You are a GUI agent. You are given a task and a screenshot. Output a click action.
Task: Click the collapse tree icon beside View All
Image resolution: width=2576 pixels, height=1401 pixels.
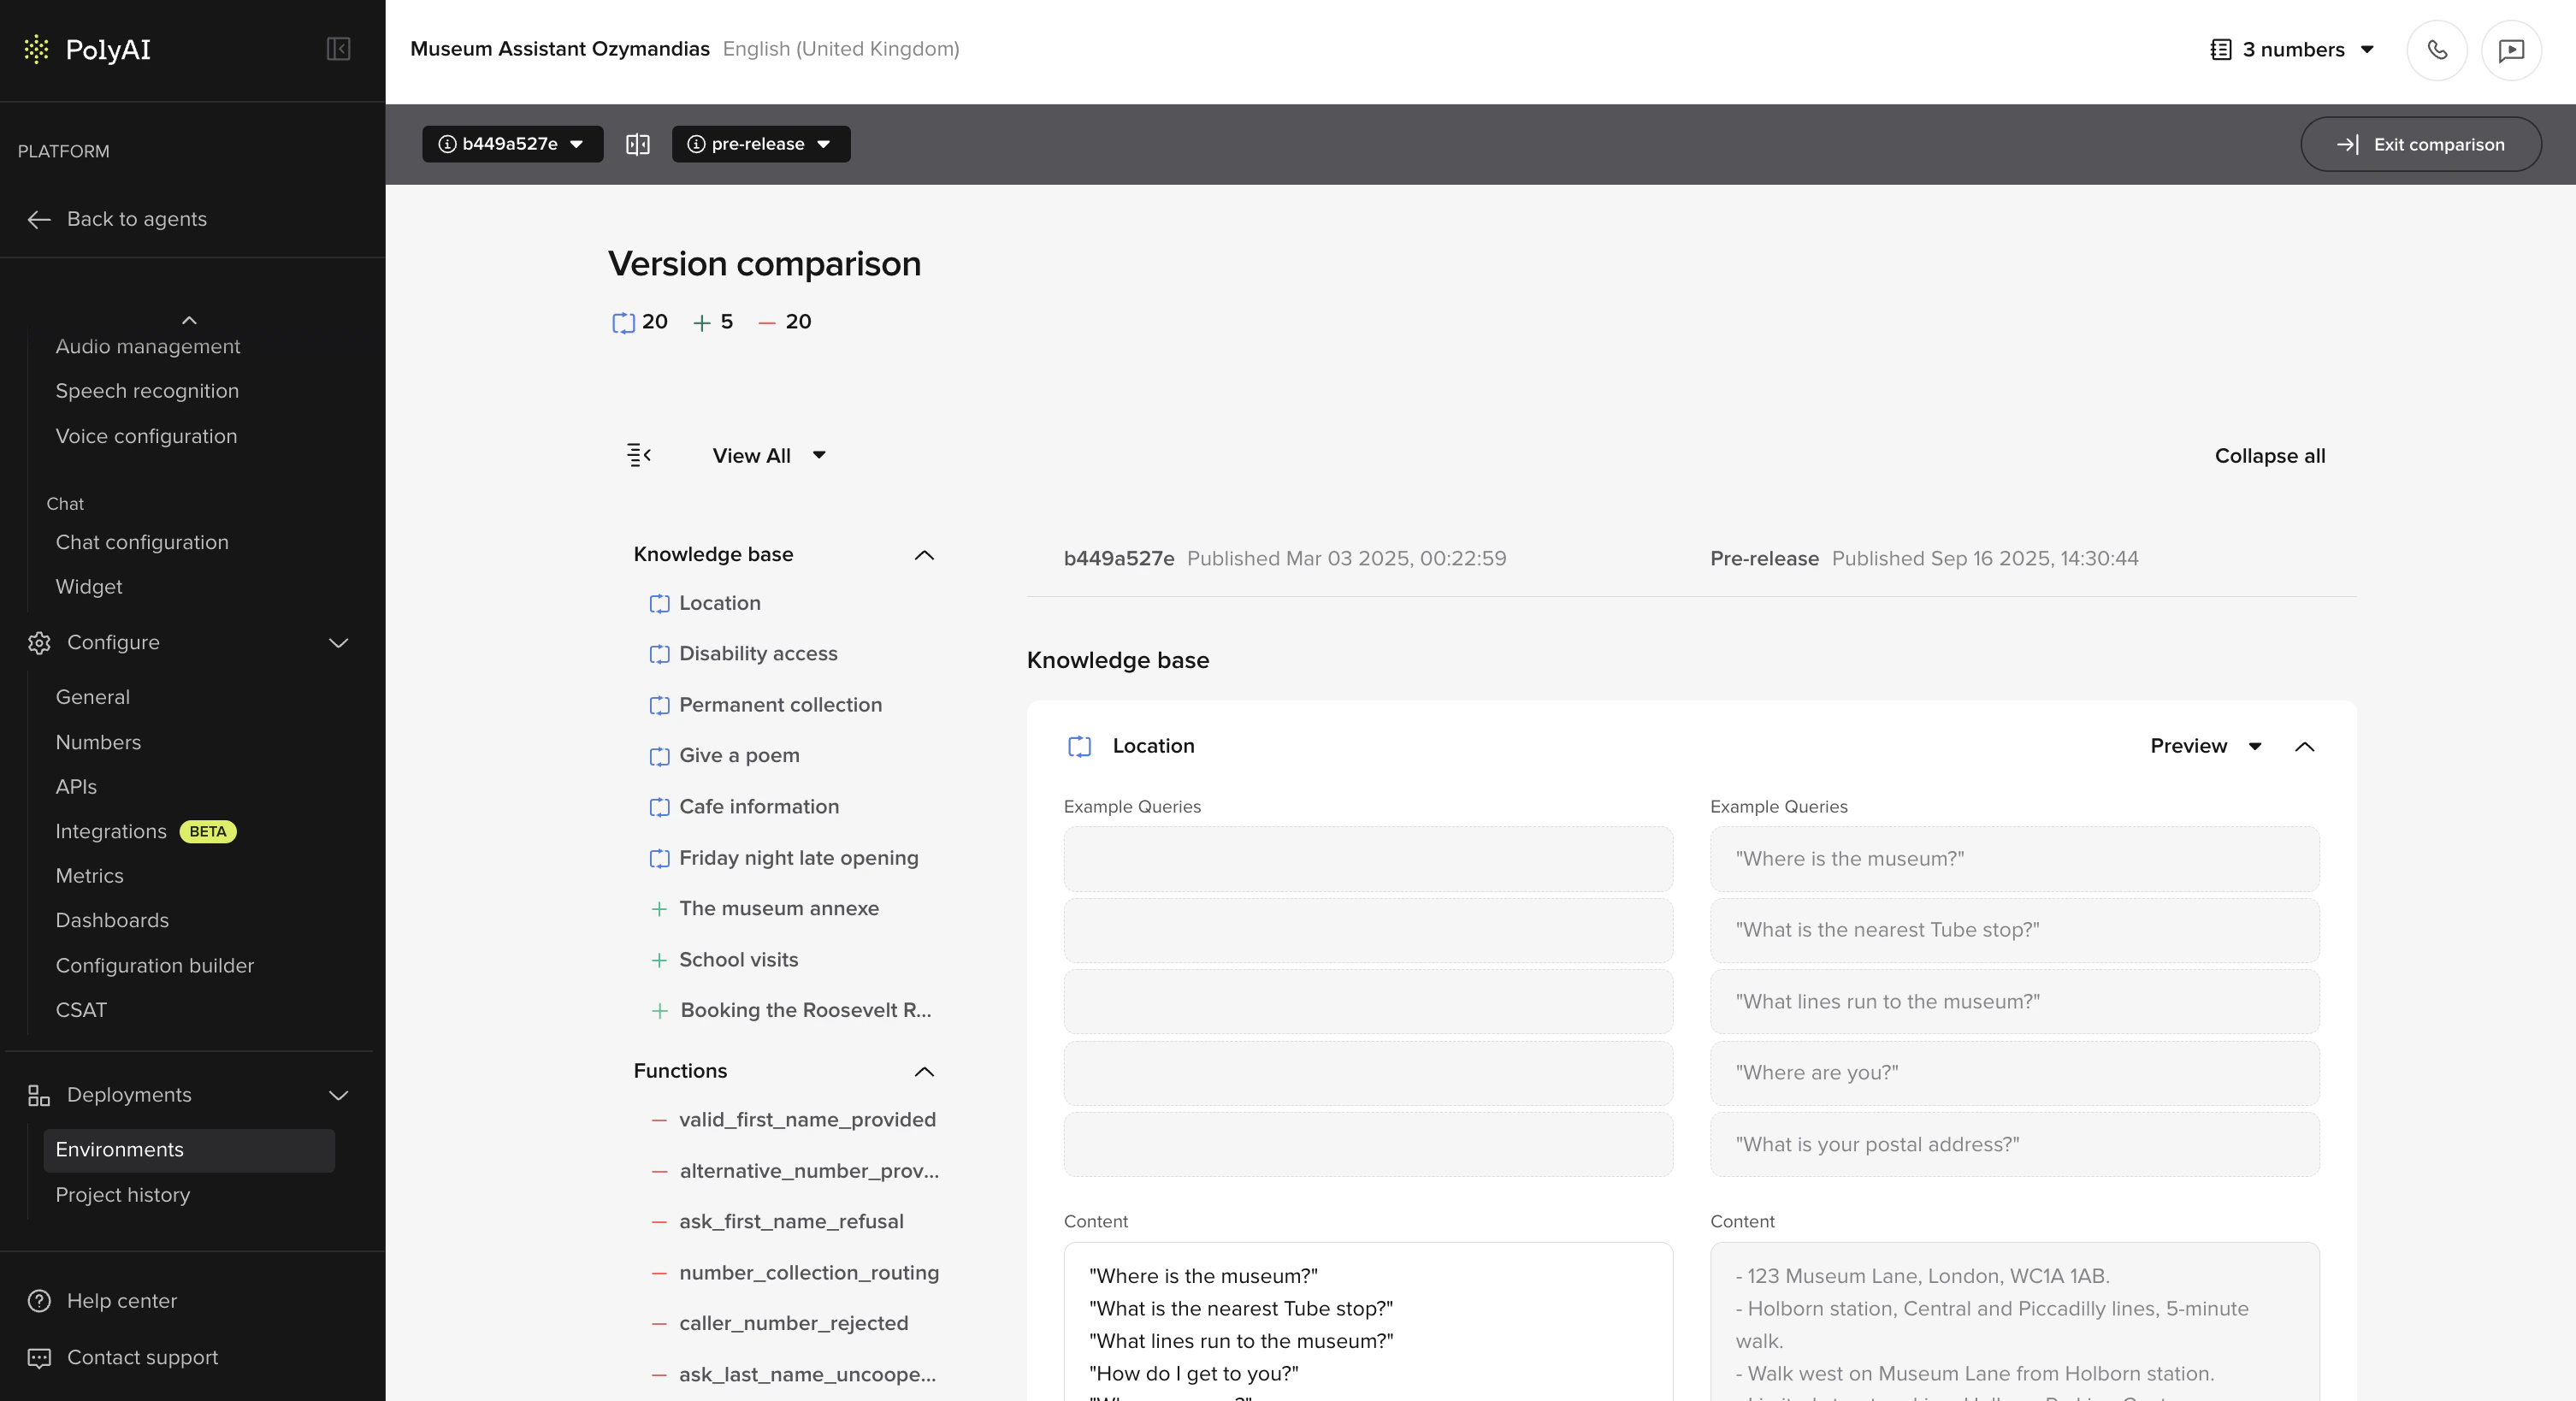point(639,455)
